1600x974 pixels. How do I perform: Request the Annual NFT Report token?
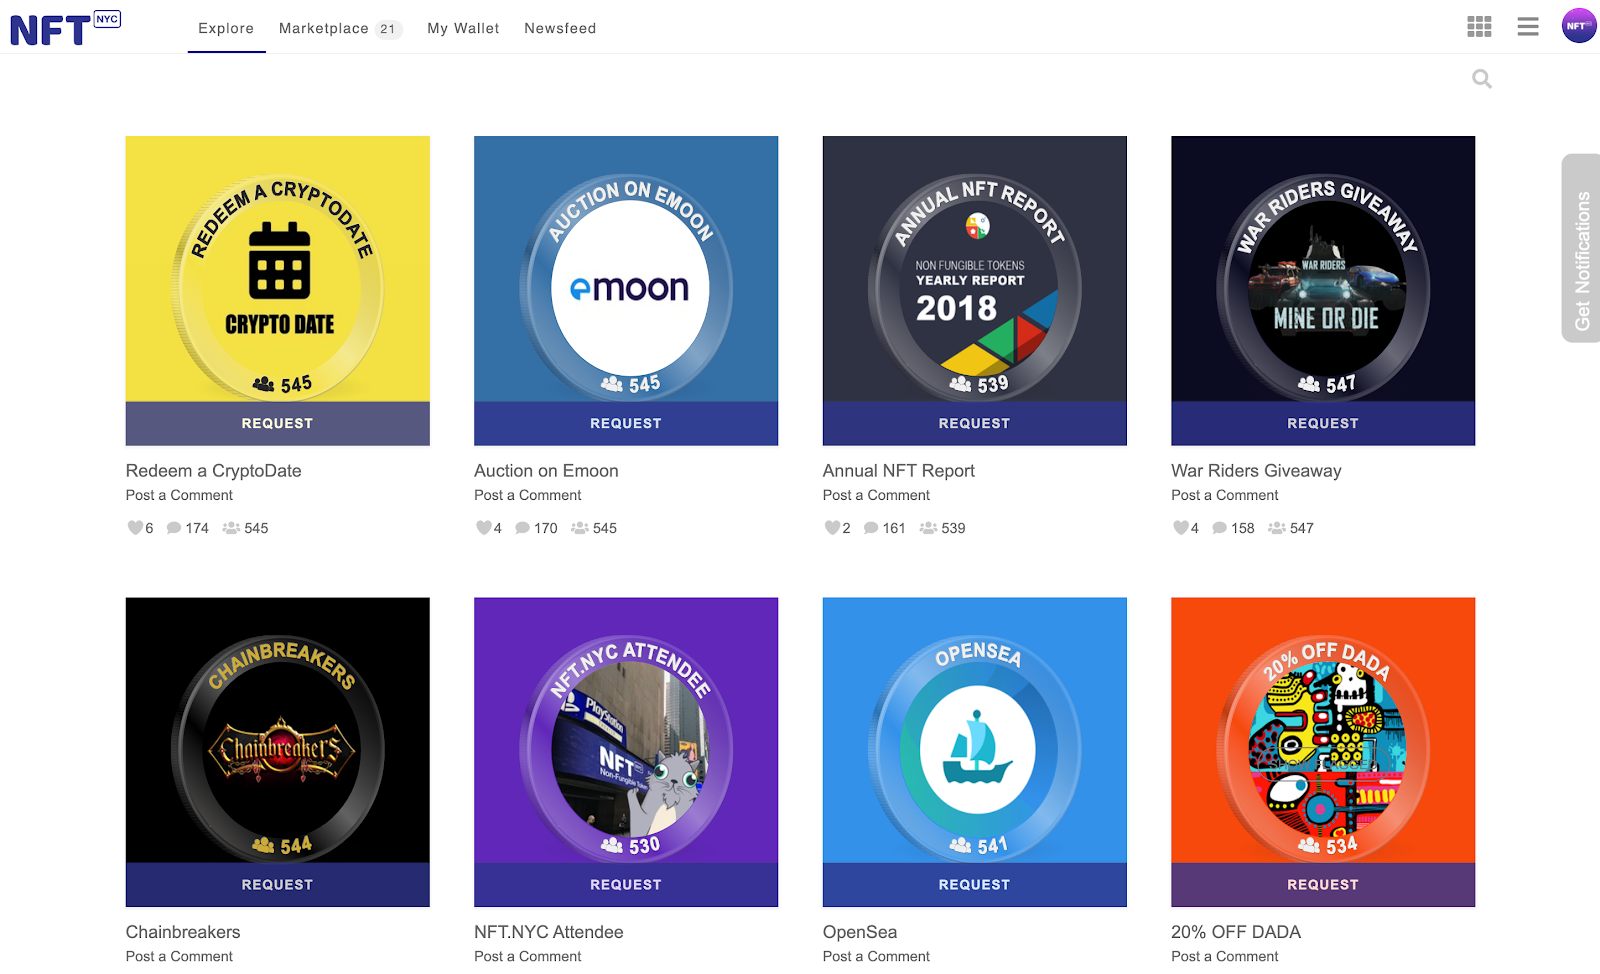point(975,424)
